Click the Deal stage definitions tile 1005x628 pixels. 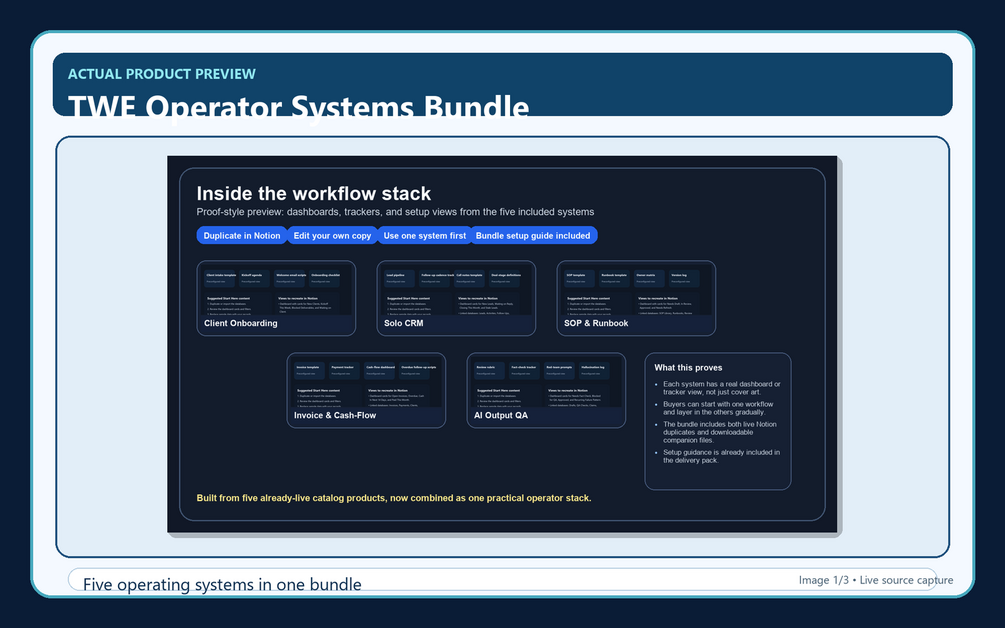click(x=505, y=278)
